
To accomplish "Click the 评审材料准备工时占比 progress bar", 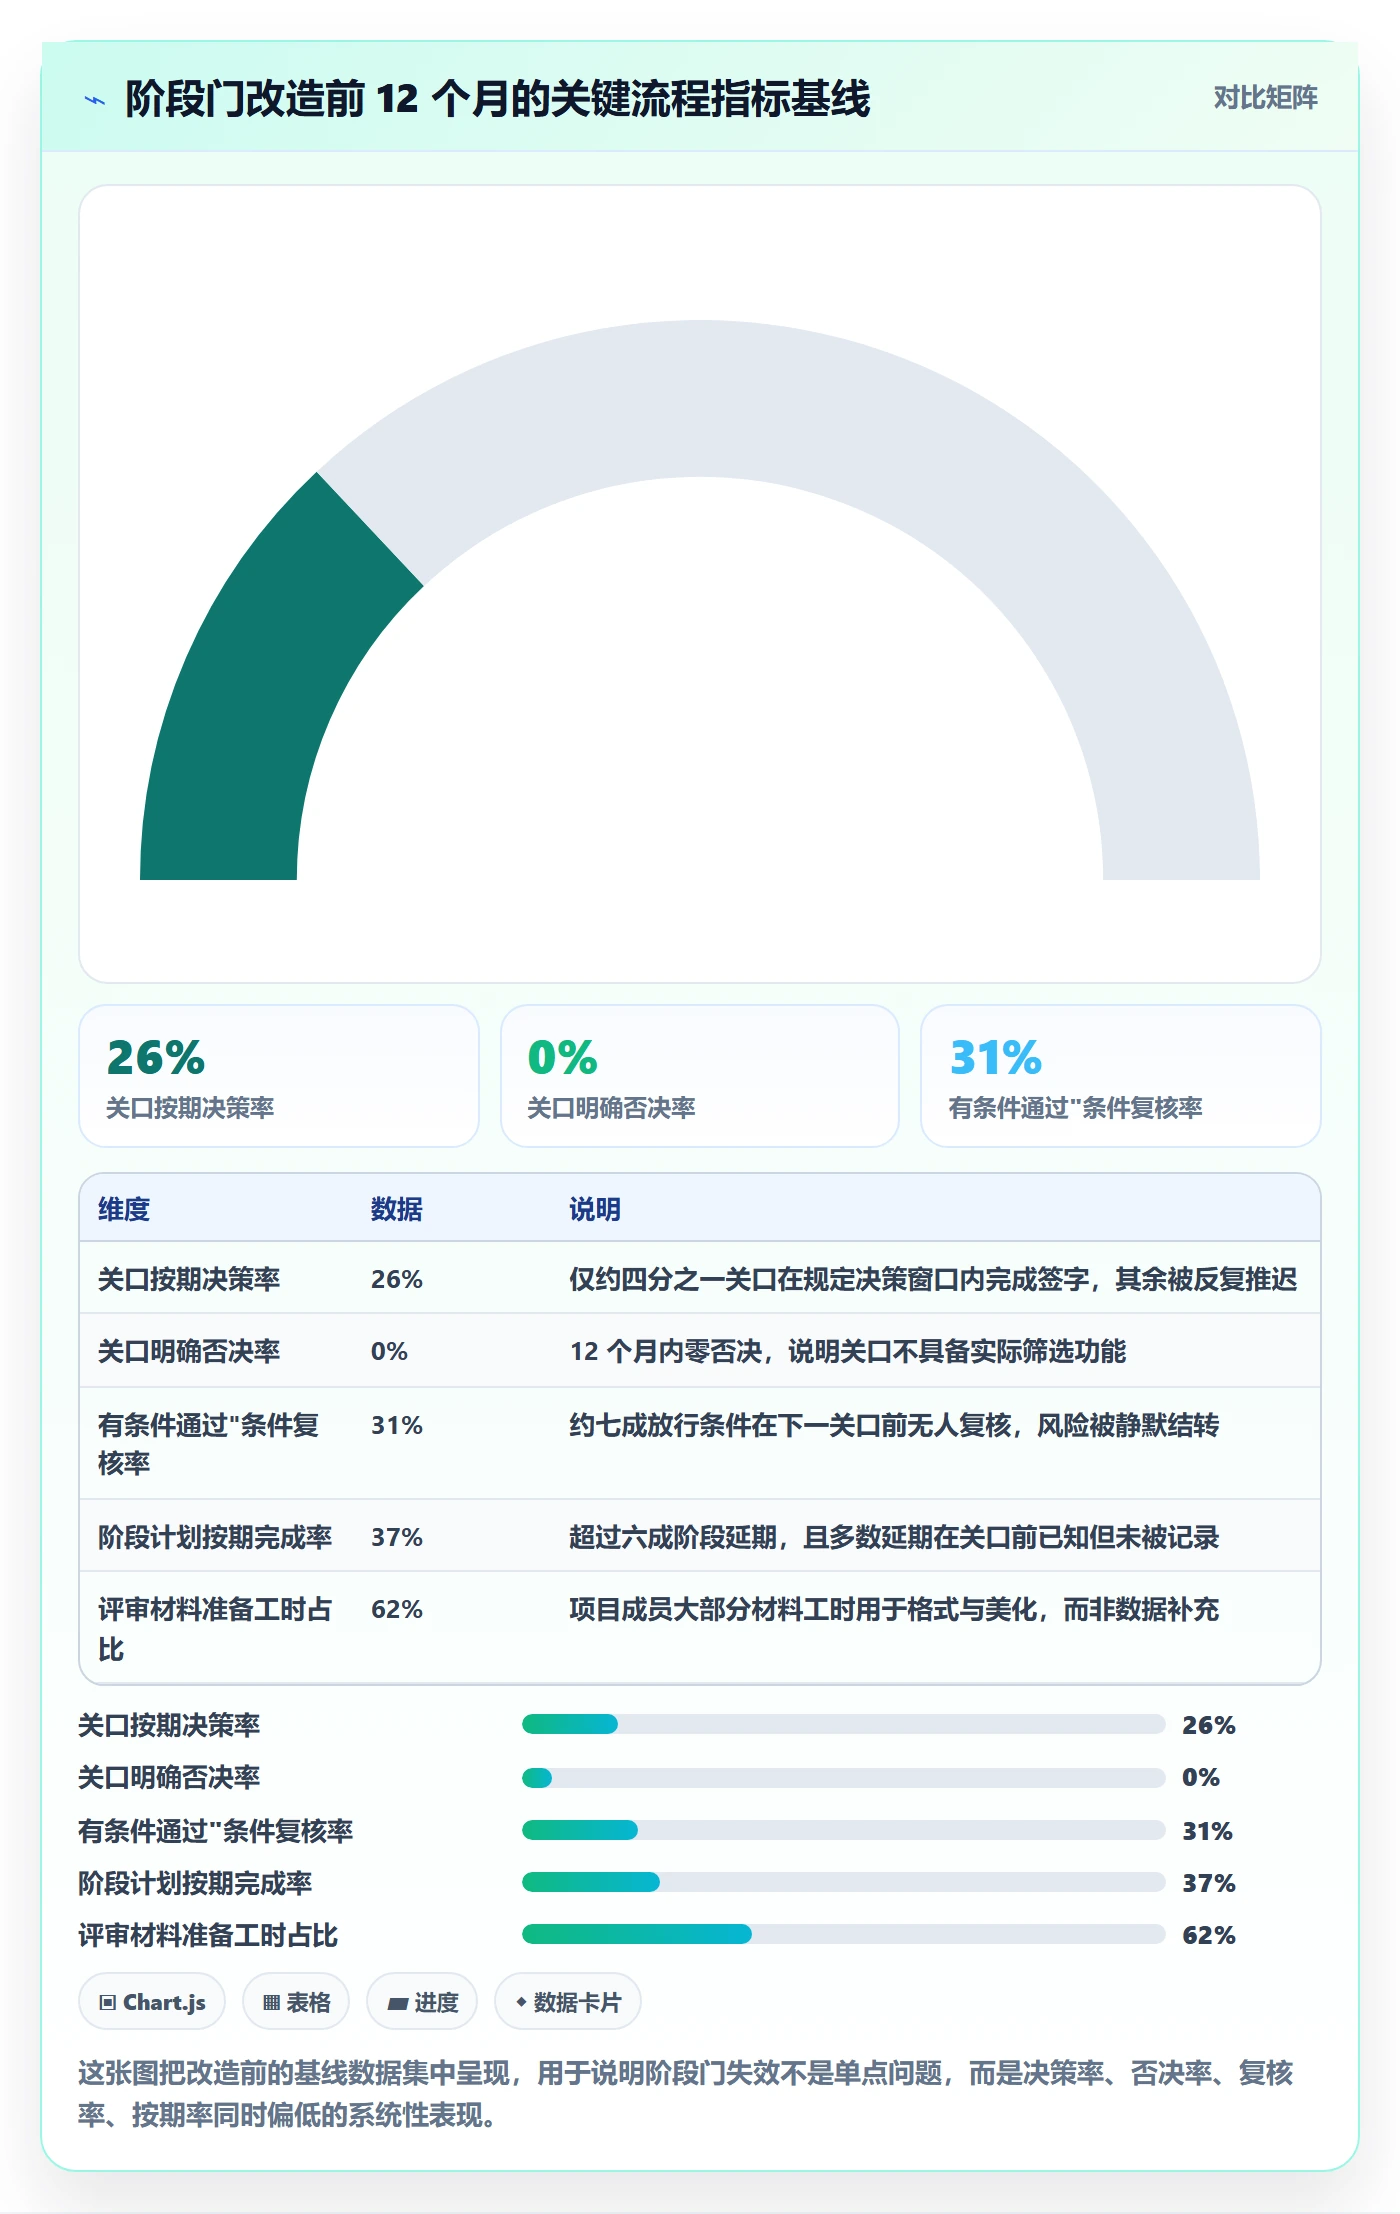I will click(844, 1934).
